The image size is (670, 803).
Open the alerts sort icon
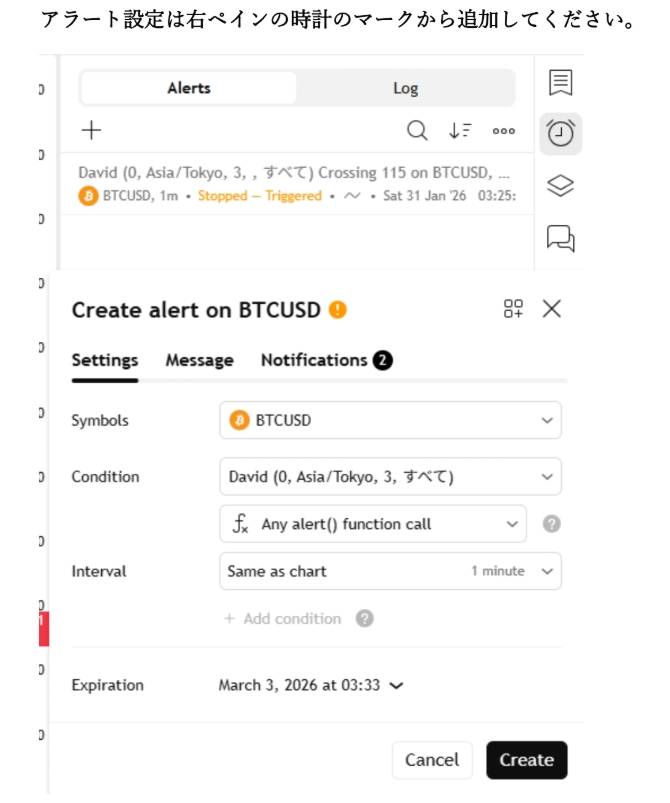460,130
